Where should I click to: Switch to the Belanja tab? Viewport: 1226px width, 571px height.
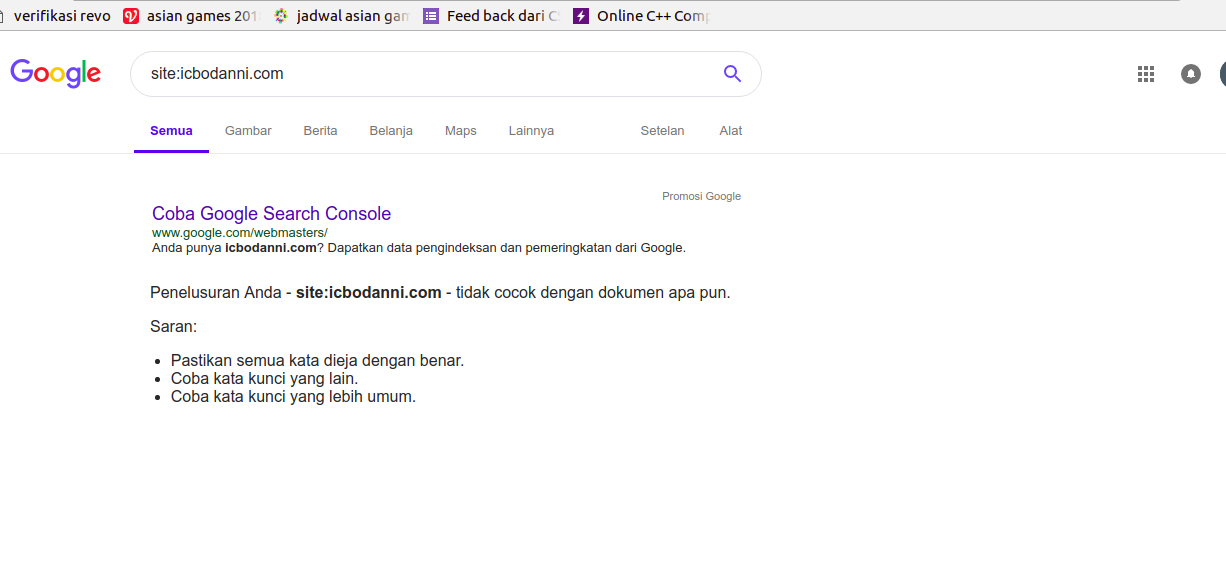(391, 131)
